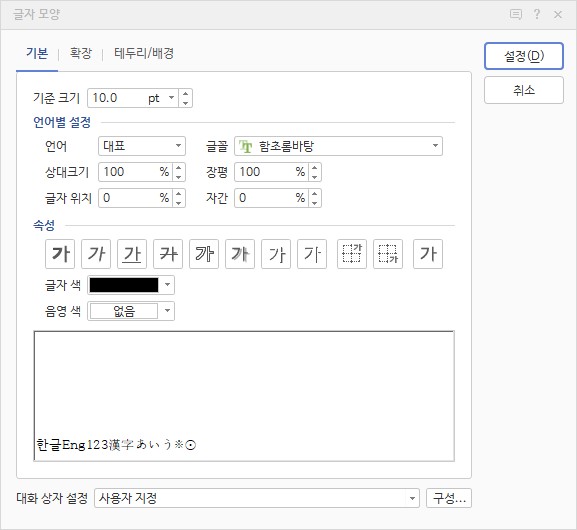577x530 pixels.
Task: Toggle emboss 가 attribute button
Action: (x=276, y=254)
